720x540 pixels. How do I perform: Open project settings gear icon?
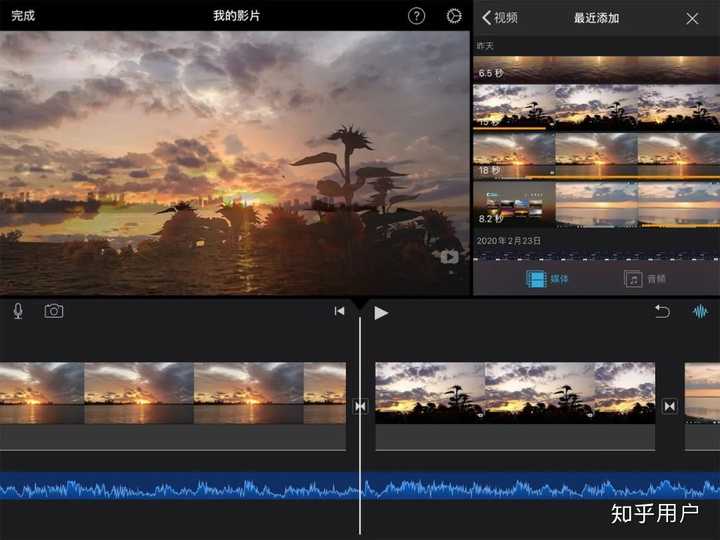tap(454, 16)
